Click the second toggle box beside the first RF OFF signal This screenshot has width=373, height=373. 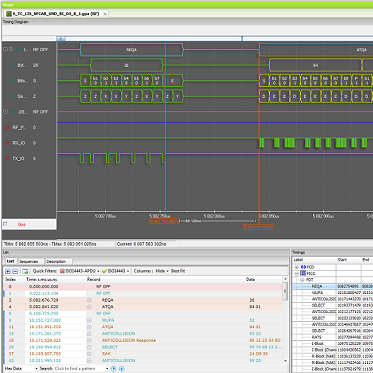(11, 49)
